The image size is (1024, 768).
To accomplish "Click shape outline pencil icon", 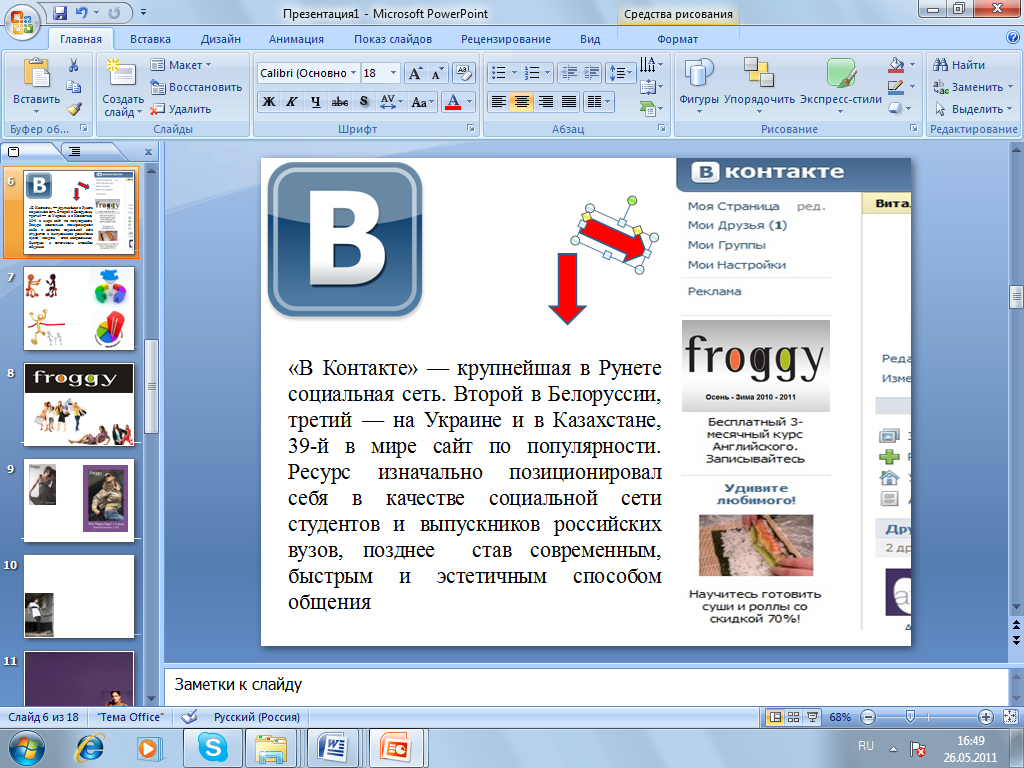I will click(896, 87).
